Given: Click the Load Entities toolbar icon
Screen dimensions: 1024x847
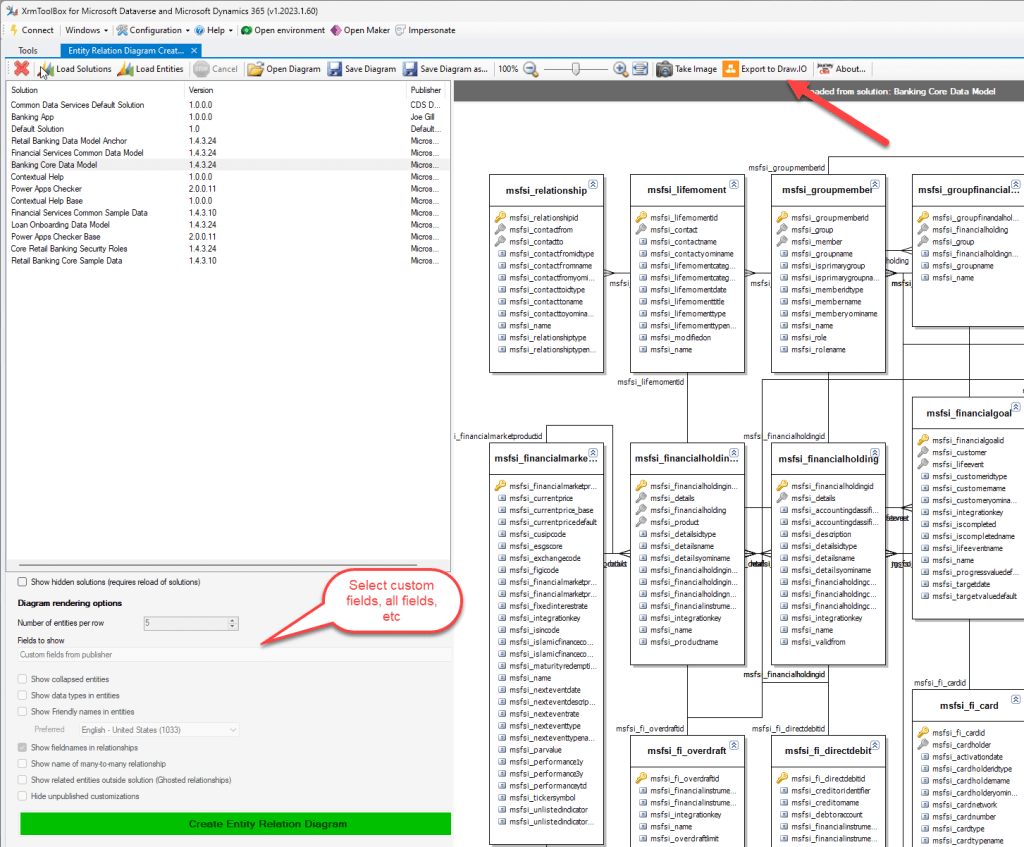Looking at the screenshot, I should click(x=127, y=69).
